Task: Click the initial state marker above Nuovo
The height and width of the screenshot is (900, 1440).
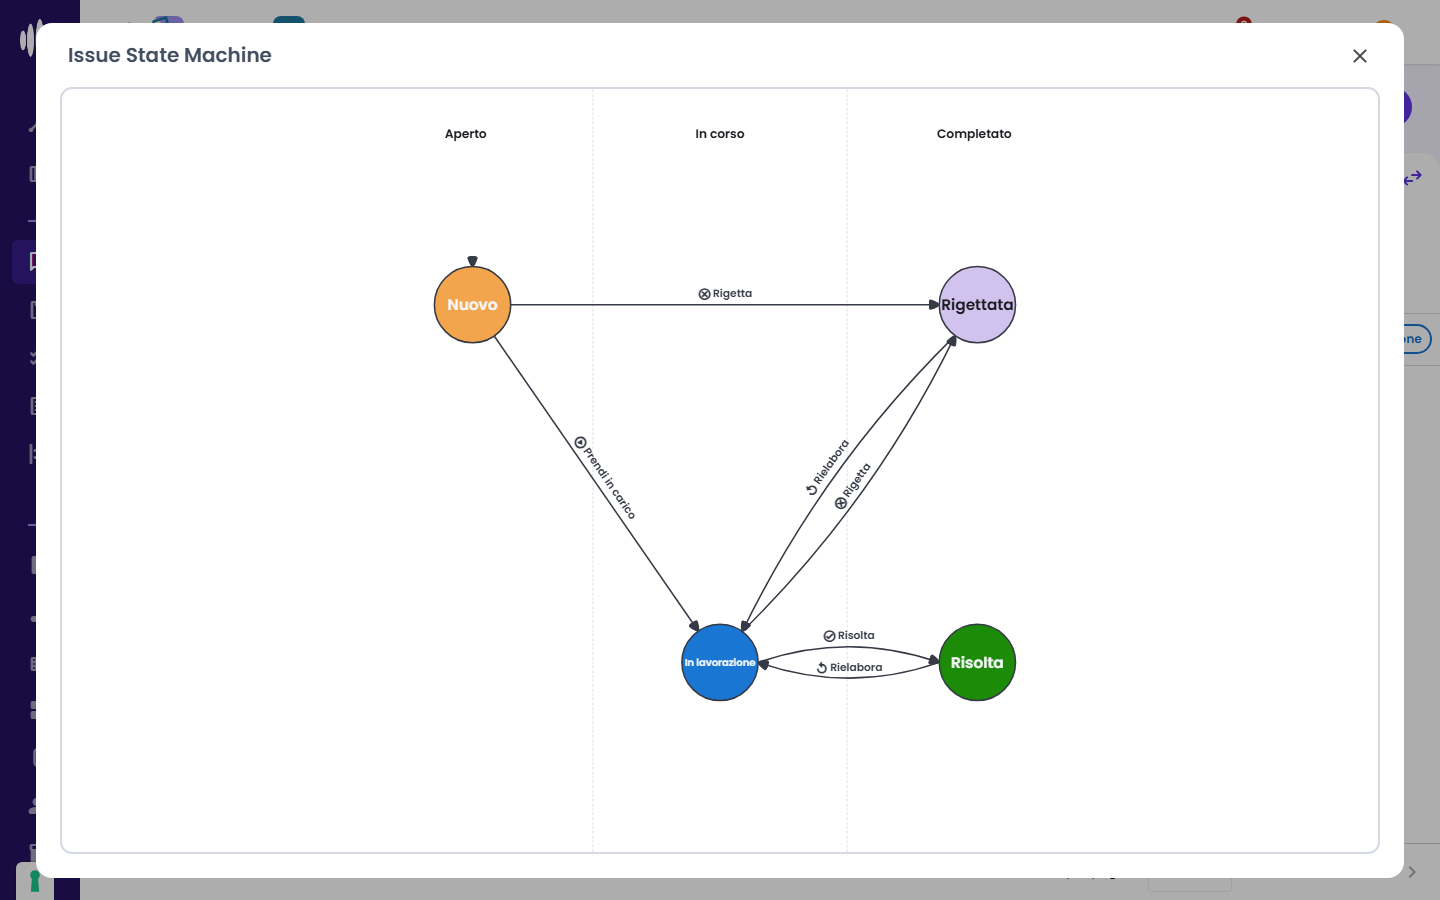Action: tap(472, 261)
